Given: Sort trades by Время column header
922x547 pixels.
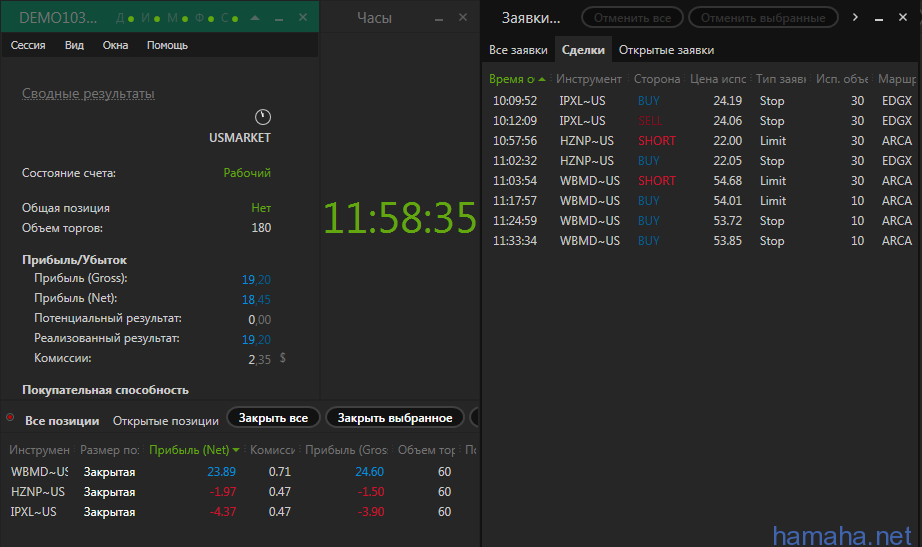Looking at the screenshot, I should (517, 79).
